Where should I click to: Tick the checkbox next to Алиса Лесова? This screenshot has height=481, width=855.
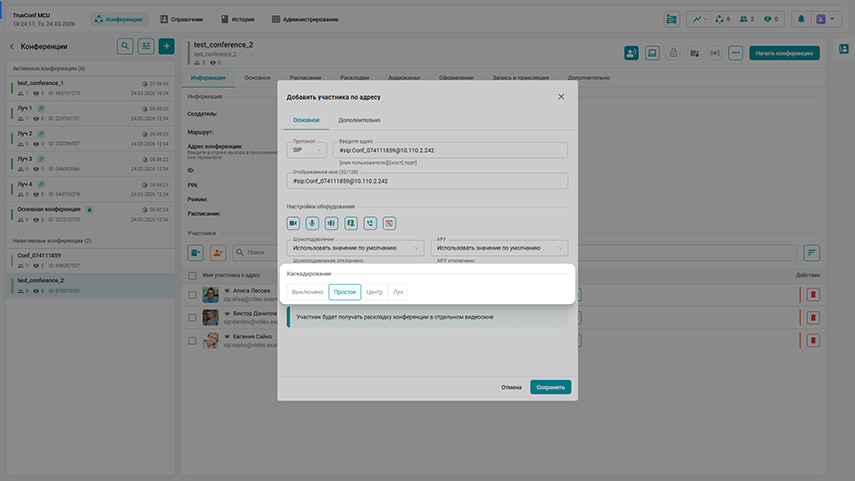[x=193, y=295]
